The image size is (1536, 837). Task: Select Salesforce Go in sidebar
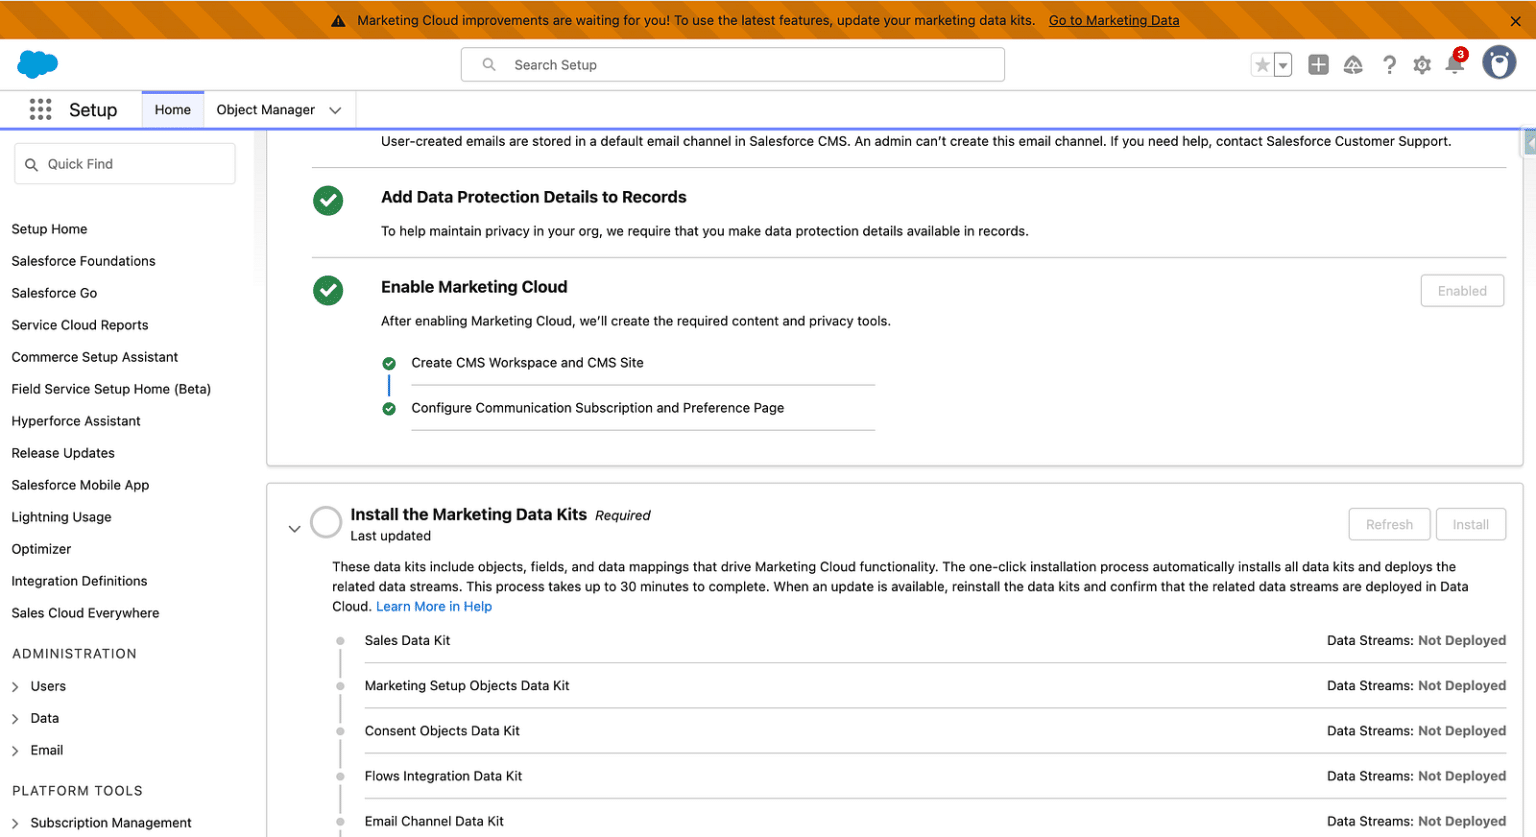click(54, 293)
